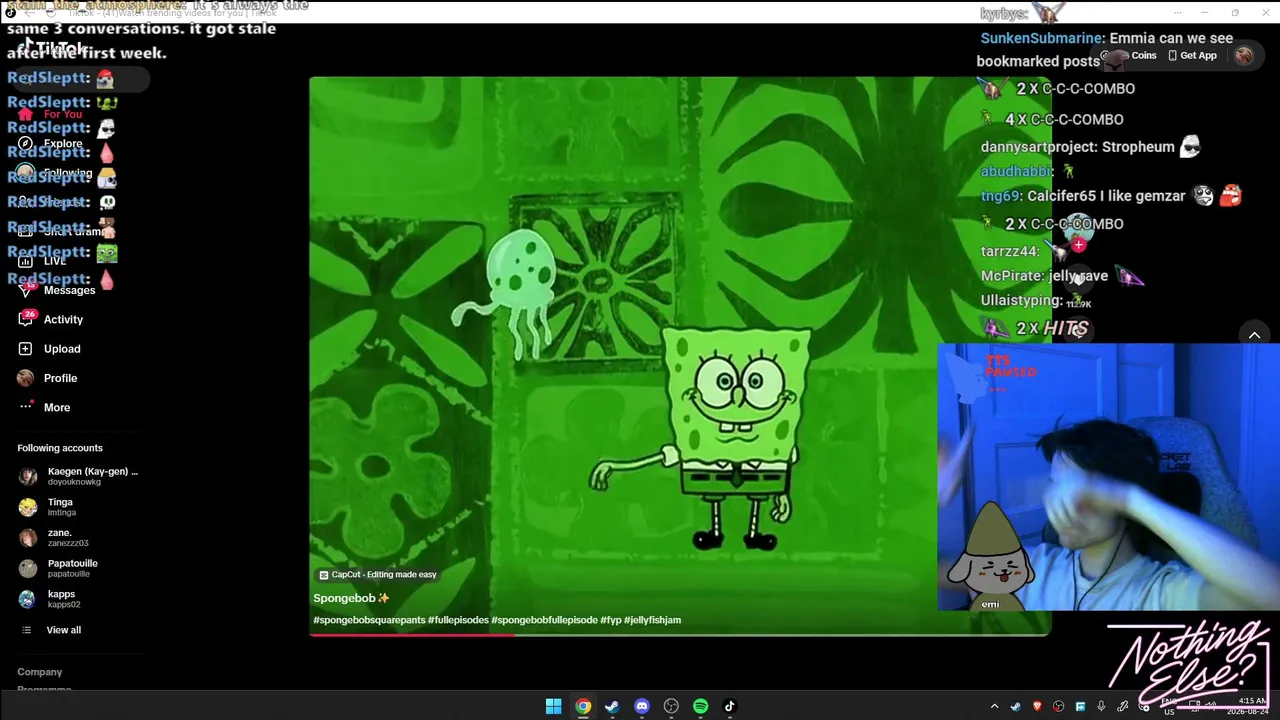Open the #jellyfishjam hashtag
This screenshot has width=1280, height=720.
(652, 620)
